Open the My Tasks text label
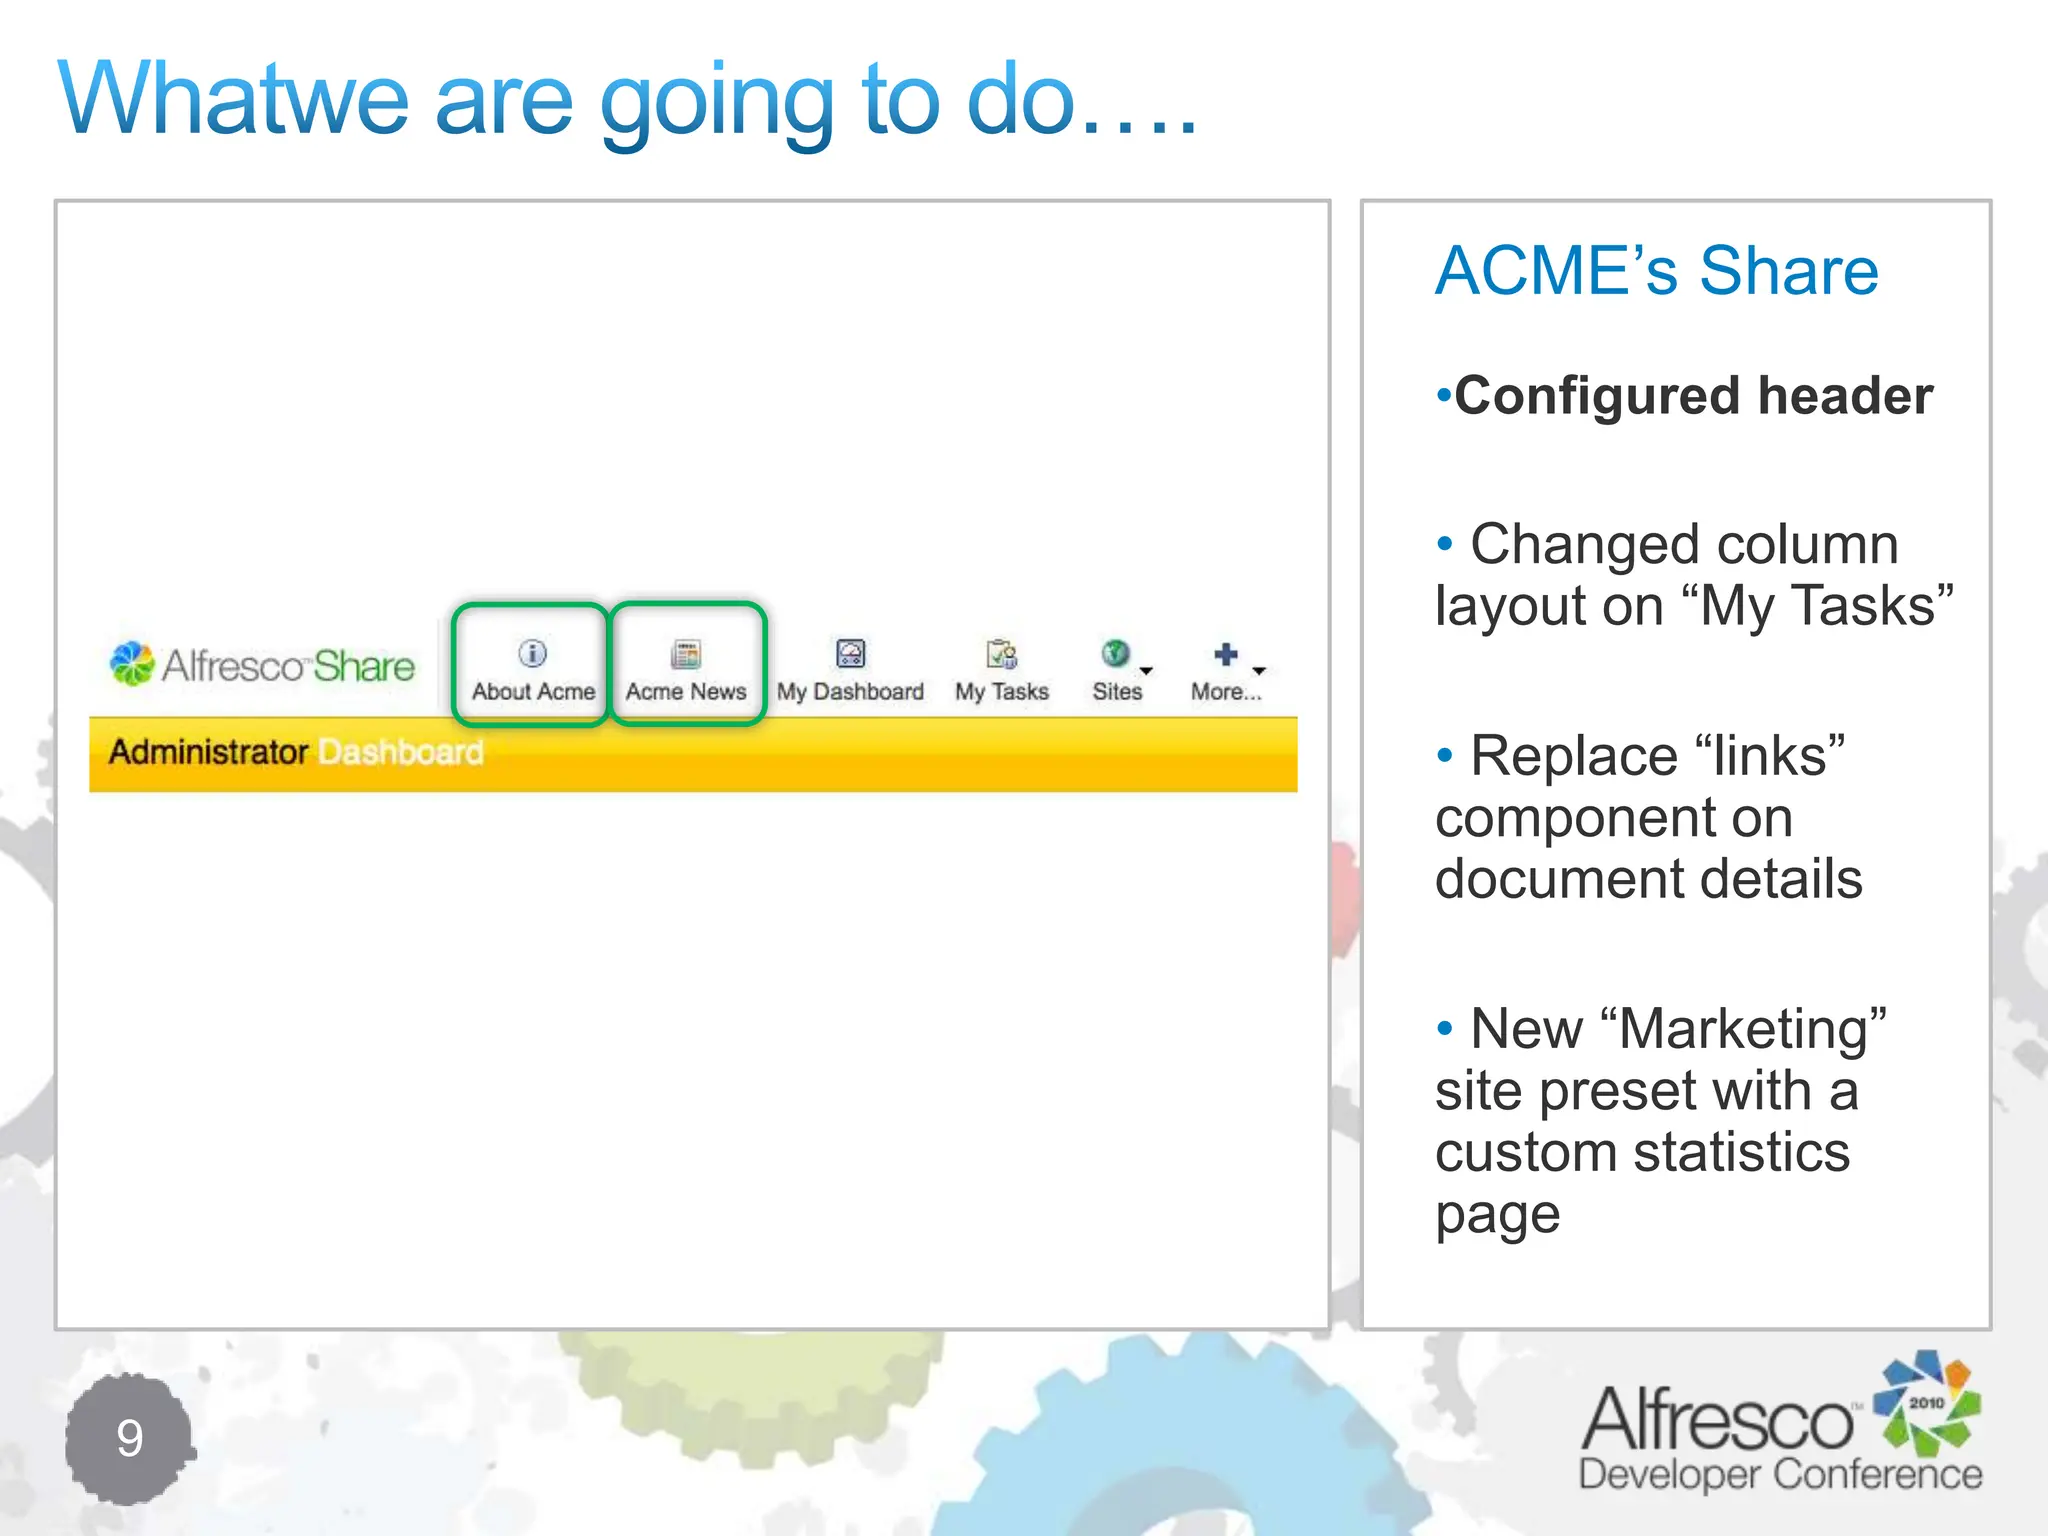The height and width of the screenshot is (1536, 2048). (x=1001, y=692)
